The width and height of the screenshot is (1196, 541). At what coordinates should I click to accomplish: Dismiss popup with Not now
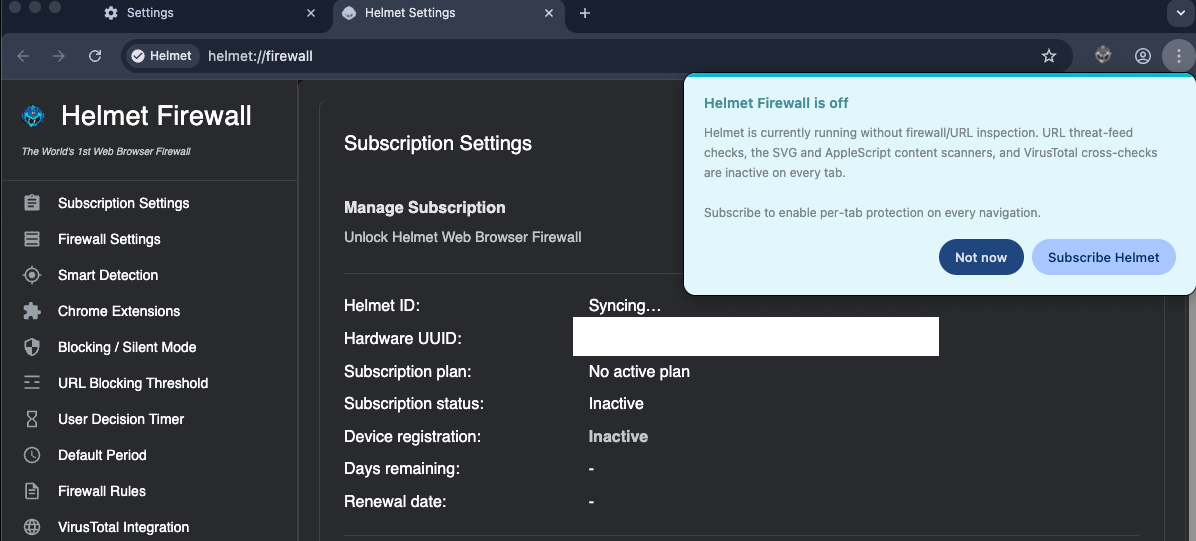coord(981,257)
